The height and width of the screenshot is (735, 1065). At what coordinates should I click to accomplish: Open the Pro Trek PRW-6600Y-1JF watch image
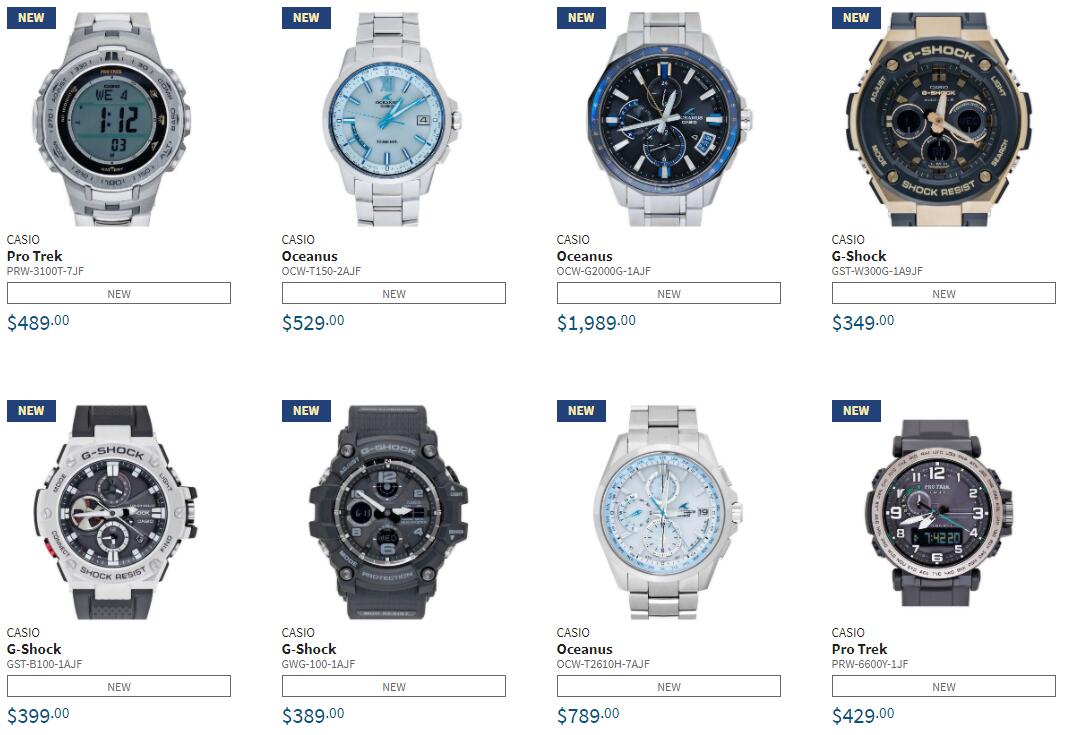pos(941,512)
